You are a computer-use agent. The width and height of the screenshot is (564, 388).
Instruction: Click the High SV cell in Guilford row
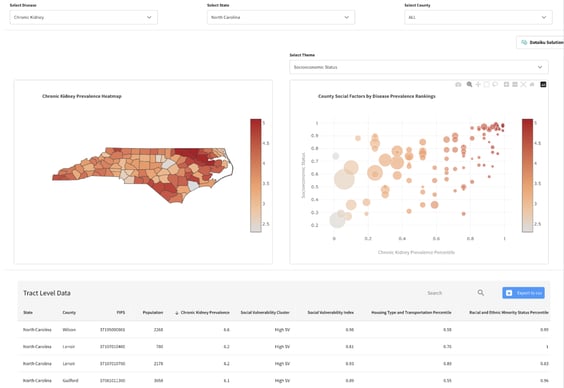[282, 380]
